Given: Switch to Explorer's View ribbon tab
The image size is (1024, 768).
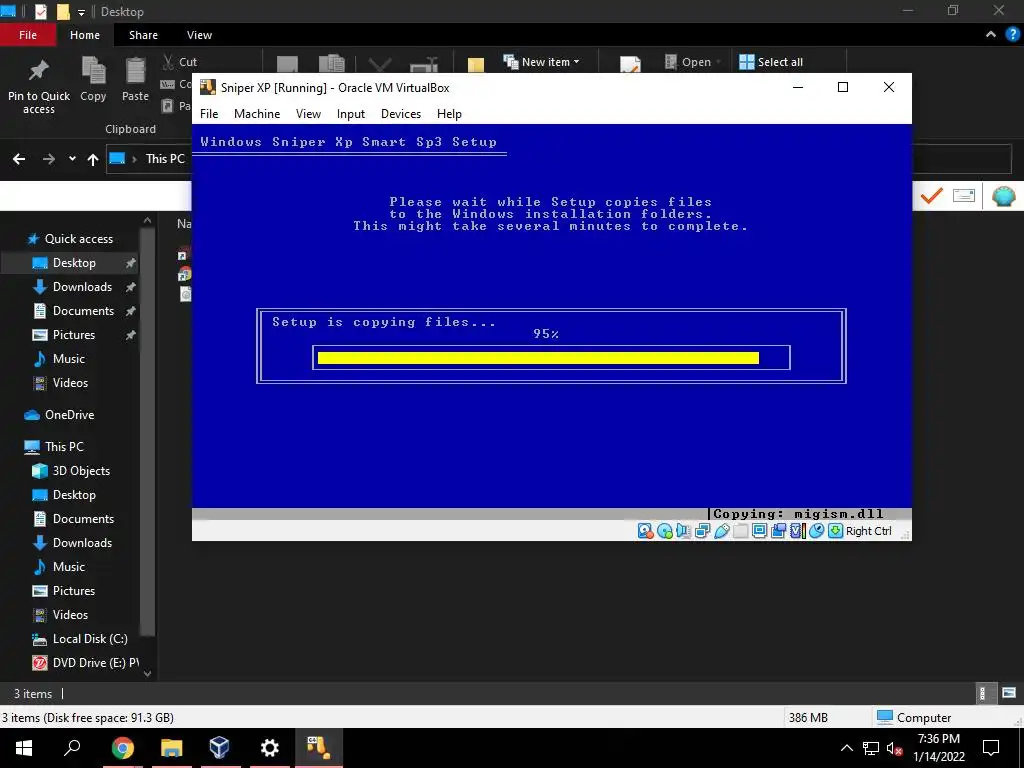Looking at the screenshot, I should 199,35.
